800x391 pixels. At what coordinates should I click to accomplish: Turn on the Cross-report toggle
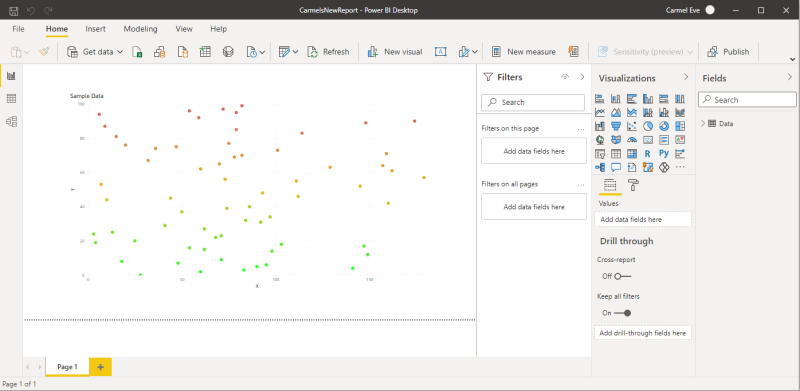pyautogui.click(x=622, y=276)
